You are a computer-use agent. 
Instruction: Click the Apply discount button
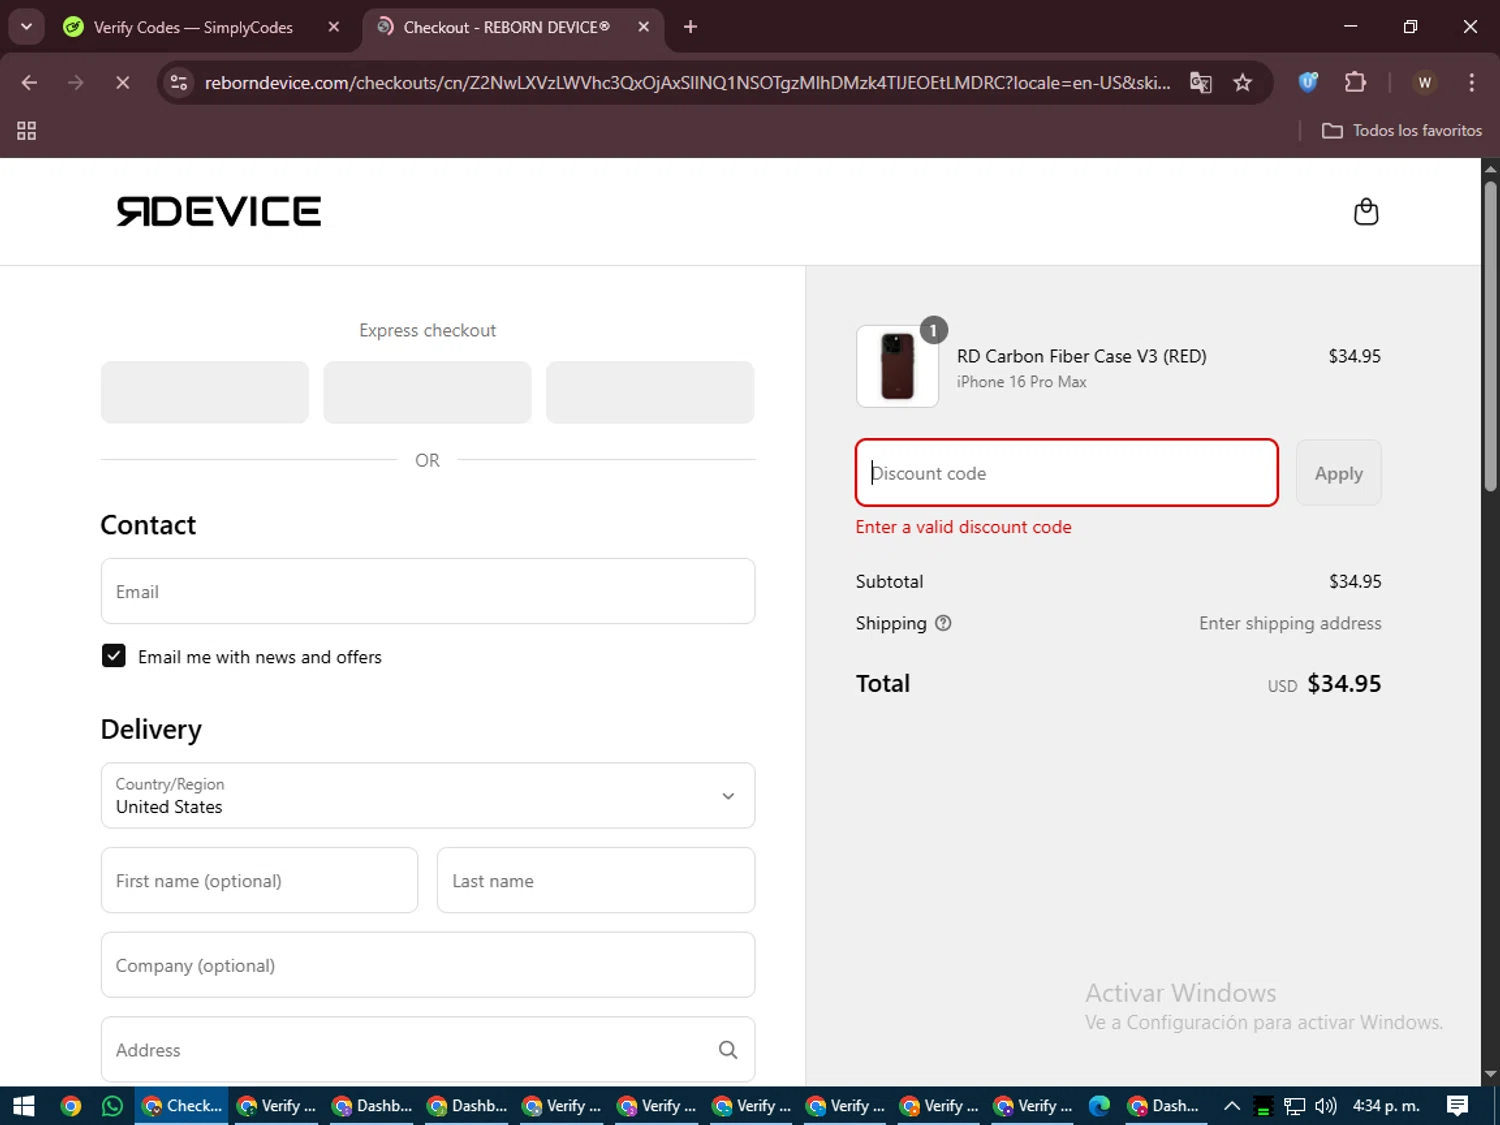pyautogui.click(x=1339, y=473)
